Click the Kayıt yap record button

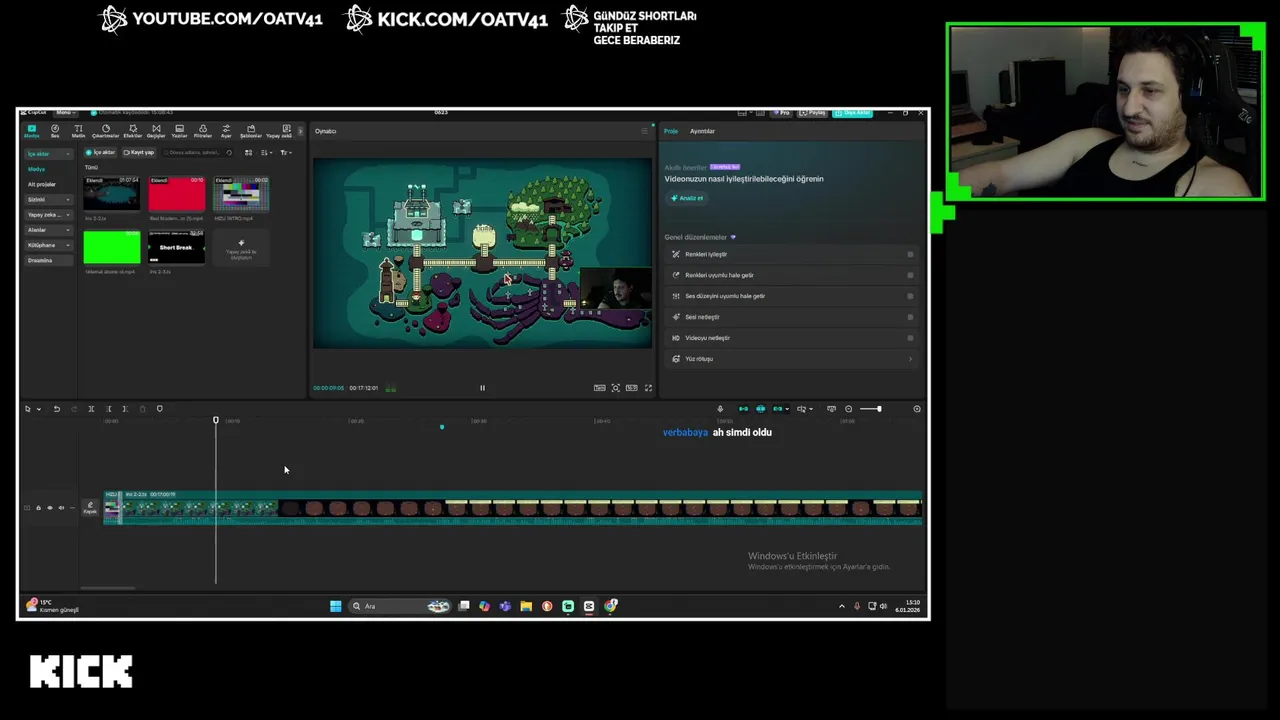139,153
